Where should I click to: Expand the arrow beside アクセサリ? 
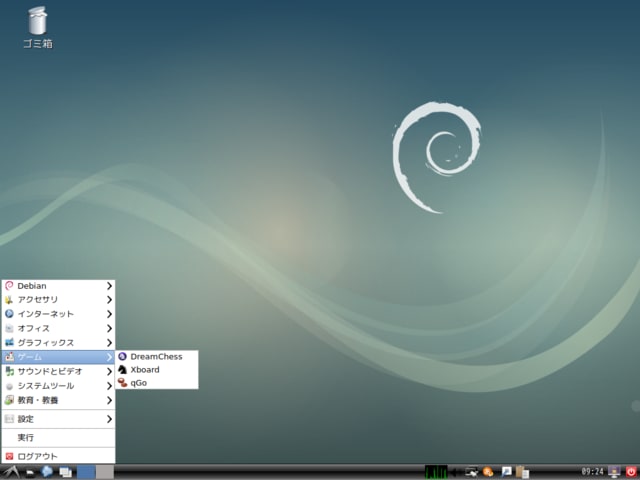coord(109,300)
